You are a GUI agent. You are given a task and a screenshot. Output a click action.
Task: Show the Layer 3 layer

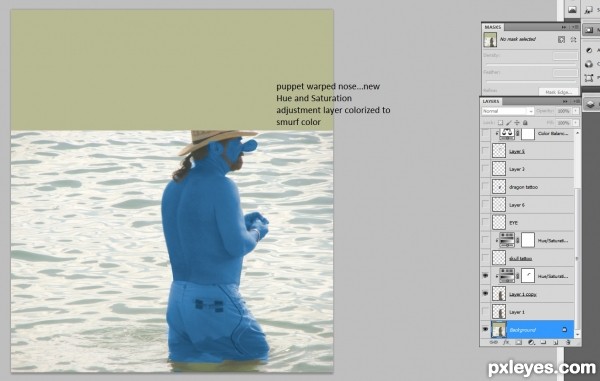tap(485, 169)
